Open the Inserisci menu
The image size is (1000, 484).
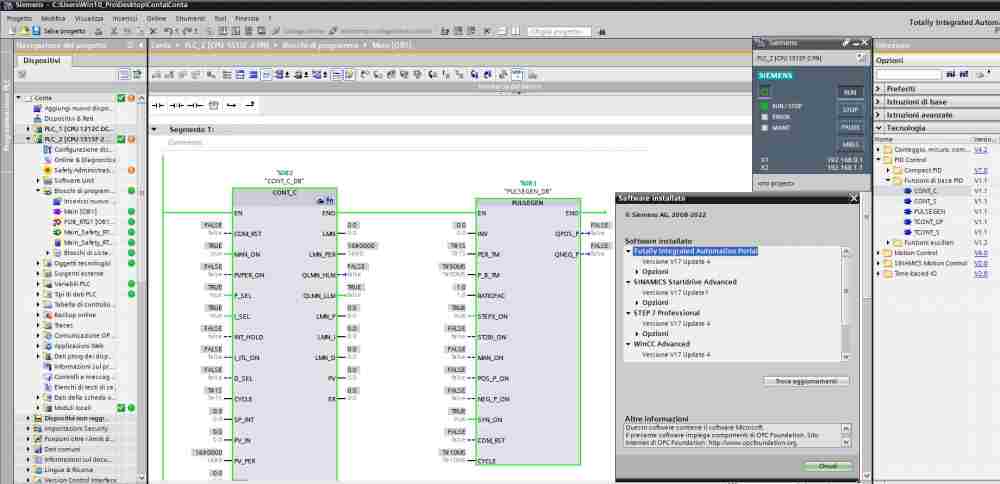pyautogui.click(x=124, y=18)
